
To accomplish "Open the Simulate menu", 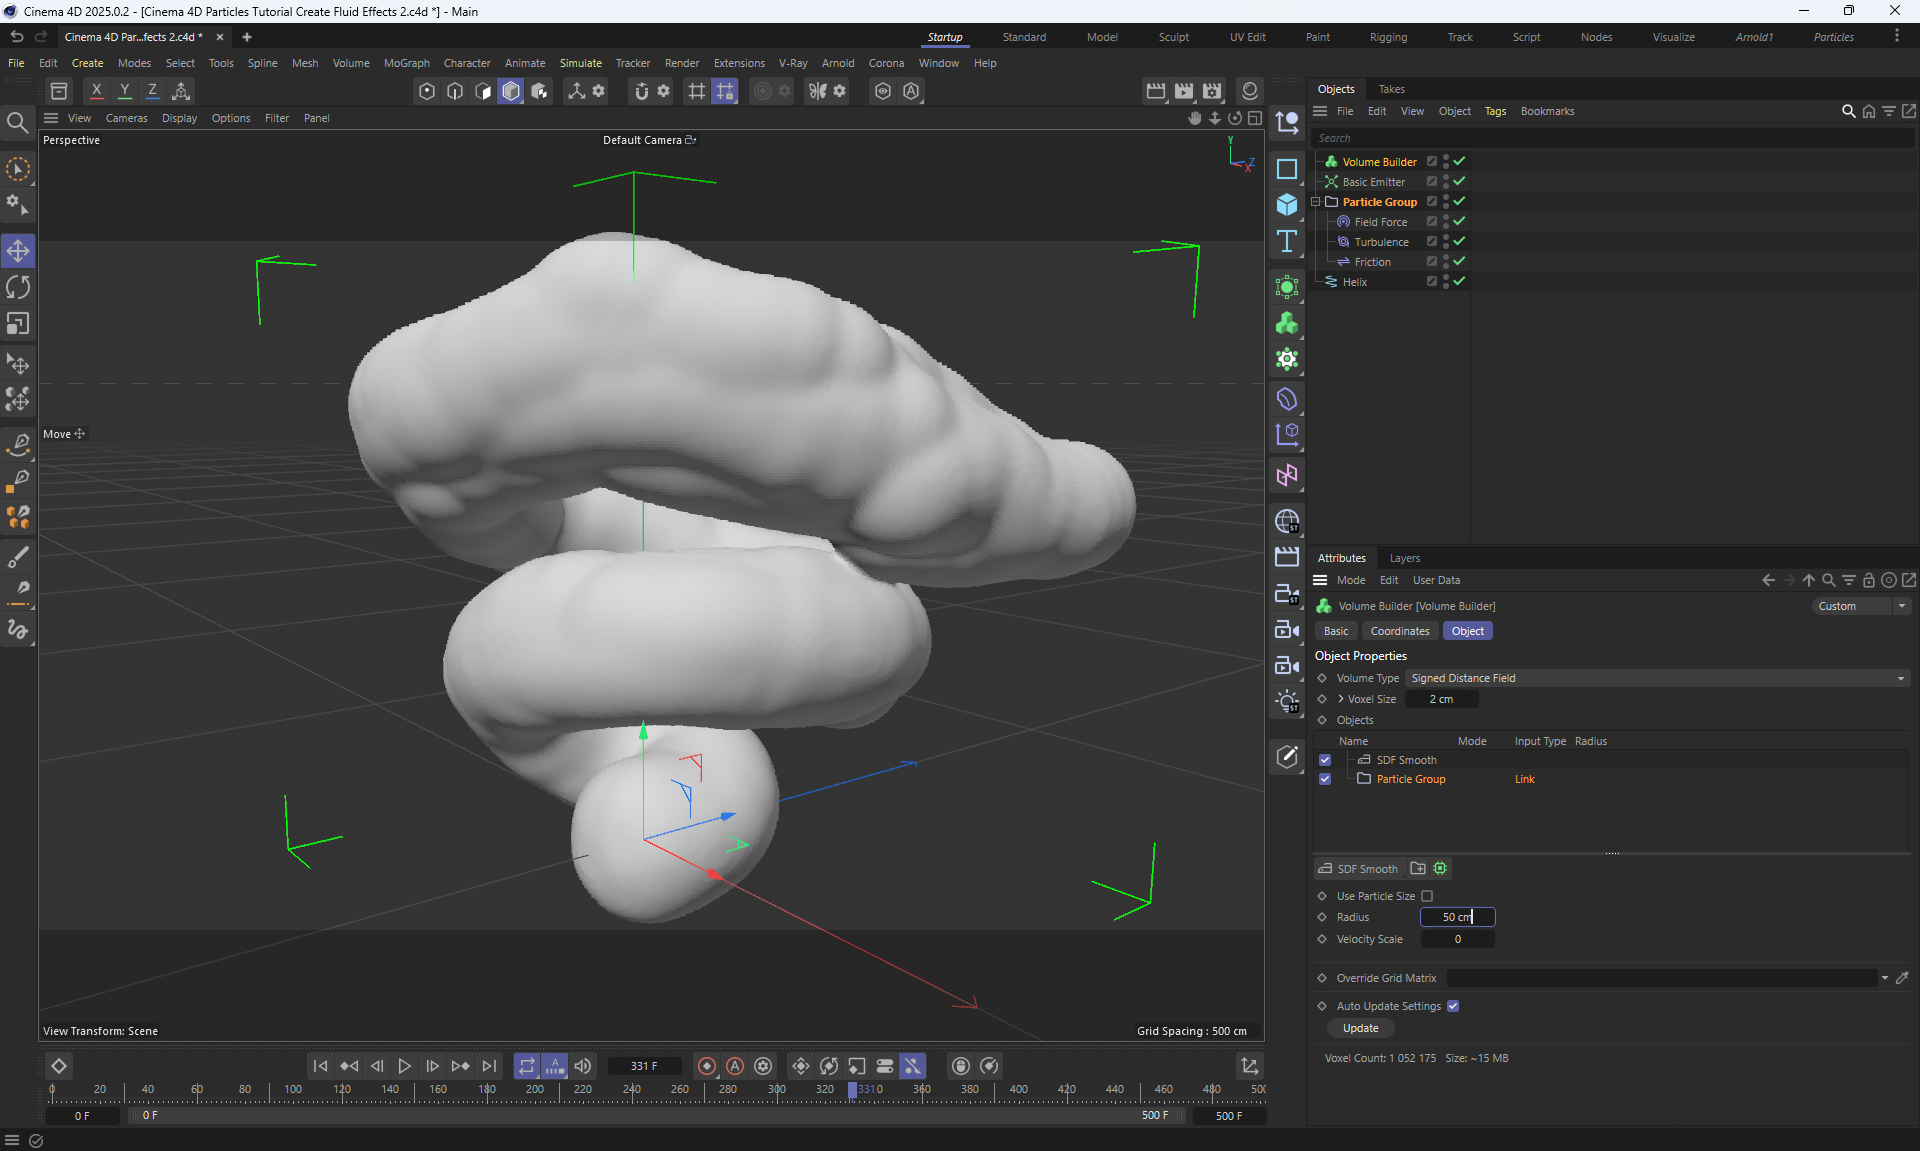I will click(580, 63).
